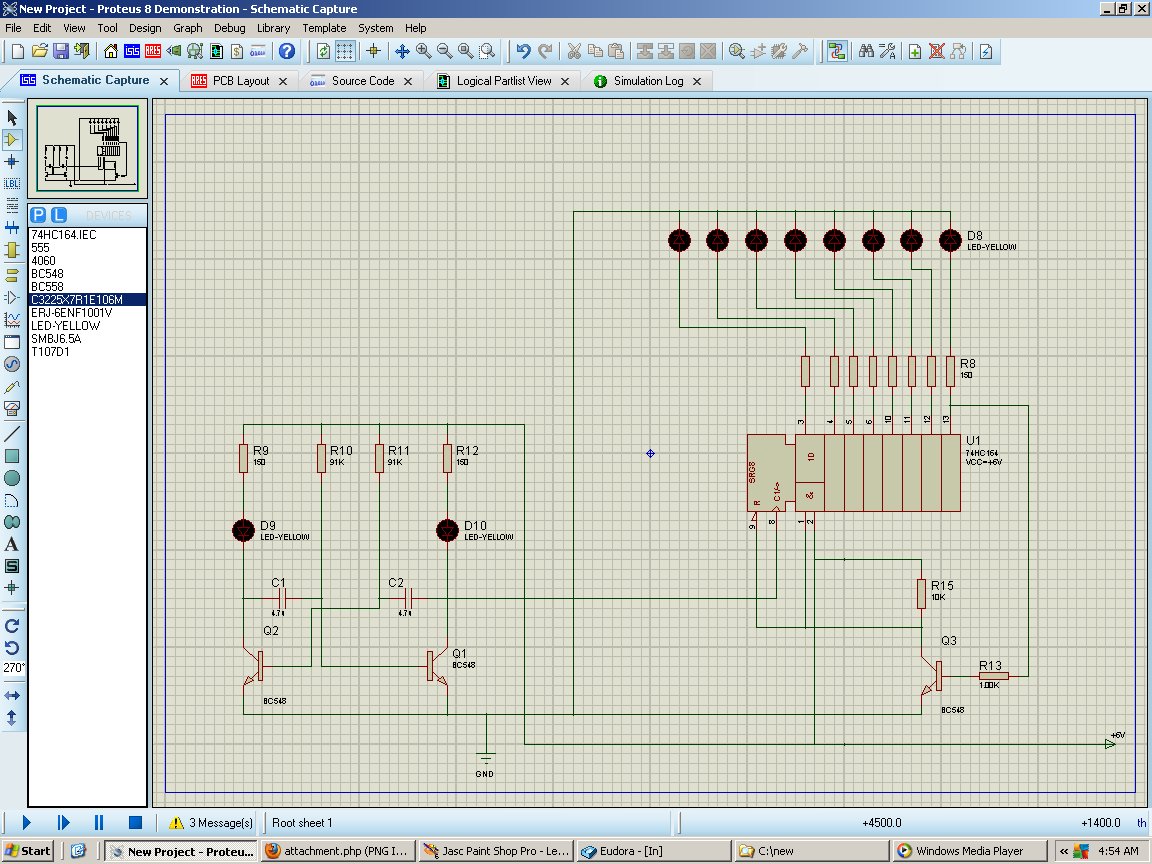Select the Voltage Probe mode tool

pos(12,386)
